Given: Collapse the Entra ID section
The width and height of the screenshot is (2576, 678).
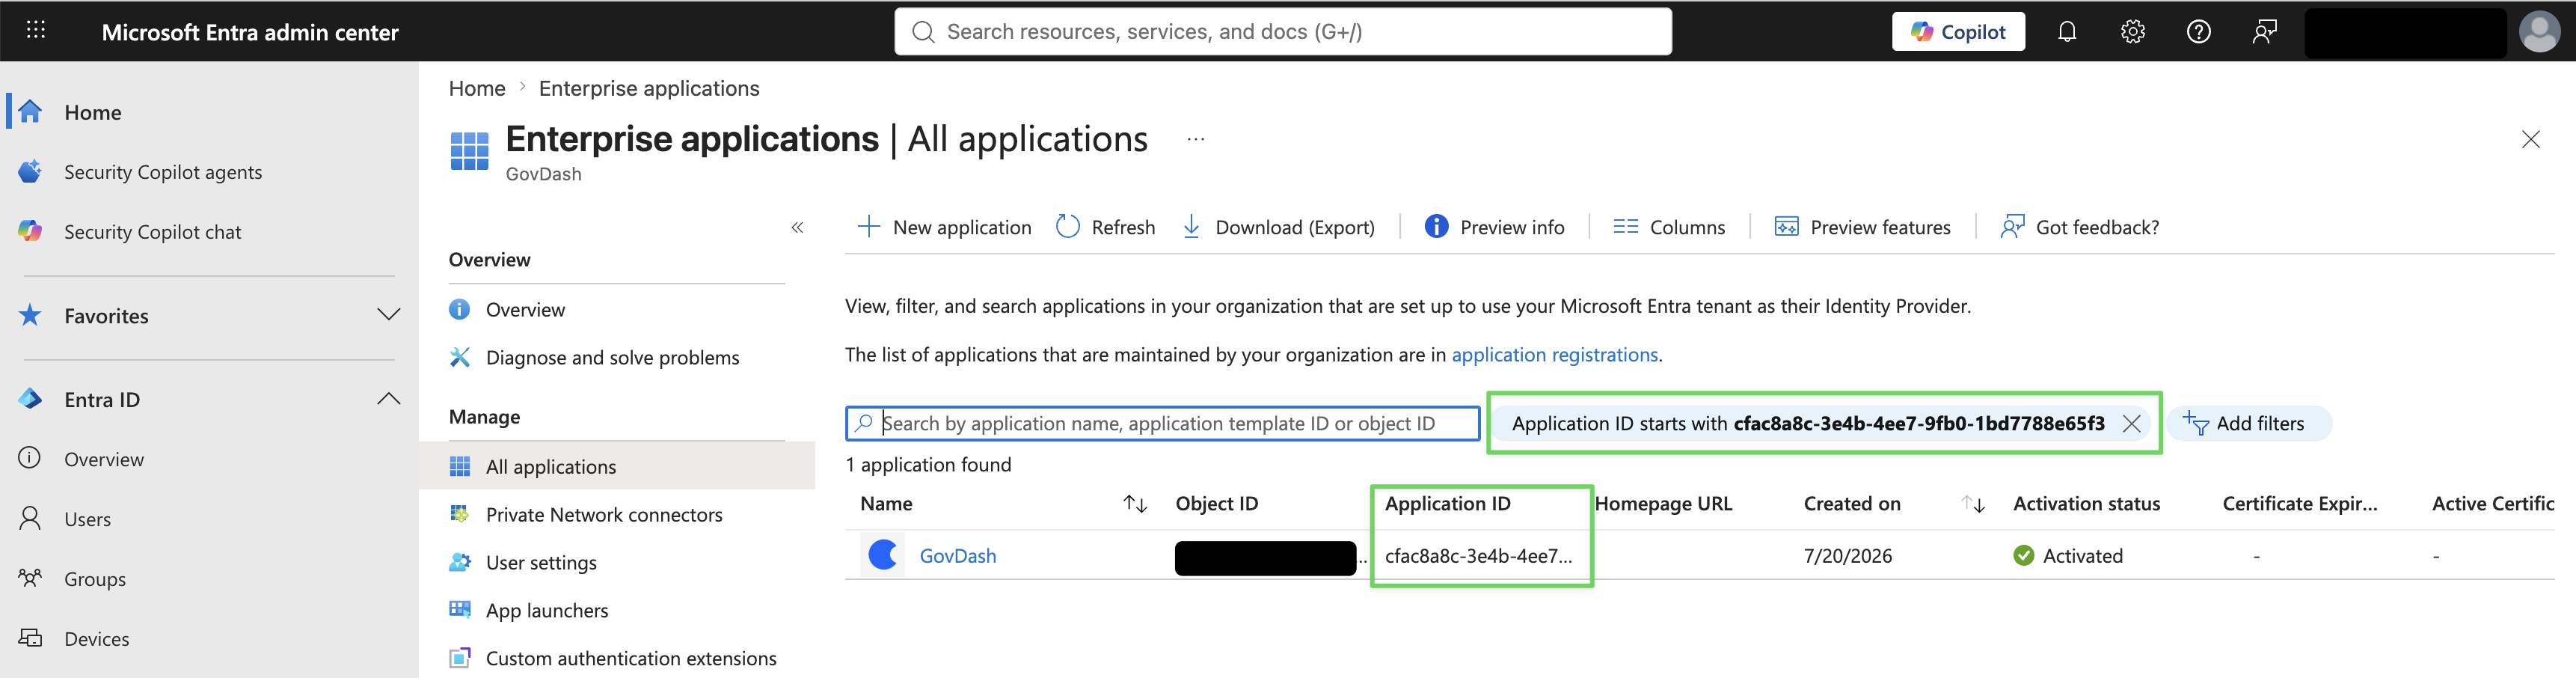Looking at the screenshot, I should tap(389, 400).
